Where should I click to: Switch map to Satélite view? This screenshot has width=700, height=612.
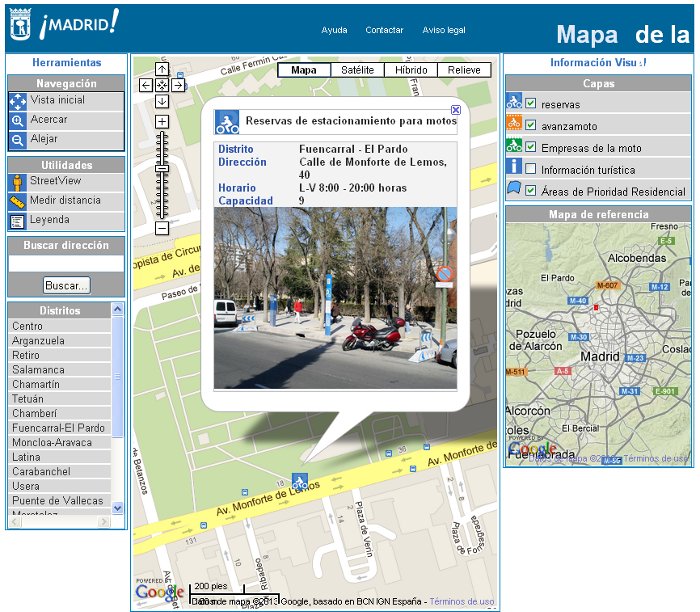(358, 70)
